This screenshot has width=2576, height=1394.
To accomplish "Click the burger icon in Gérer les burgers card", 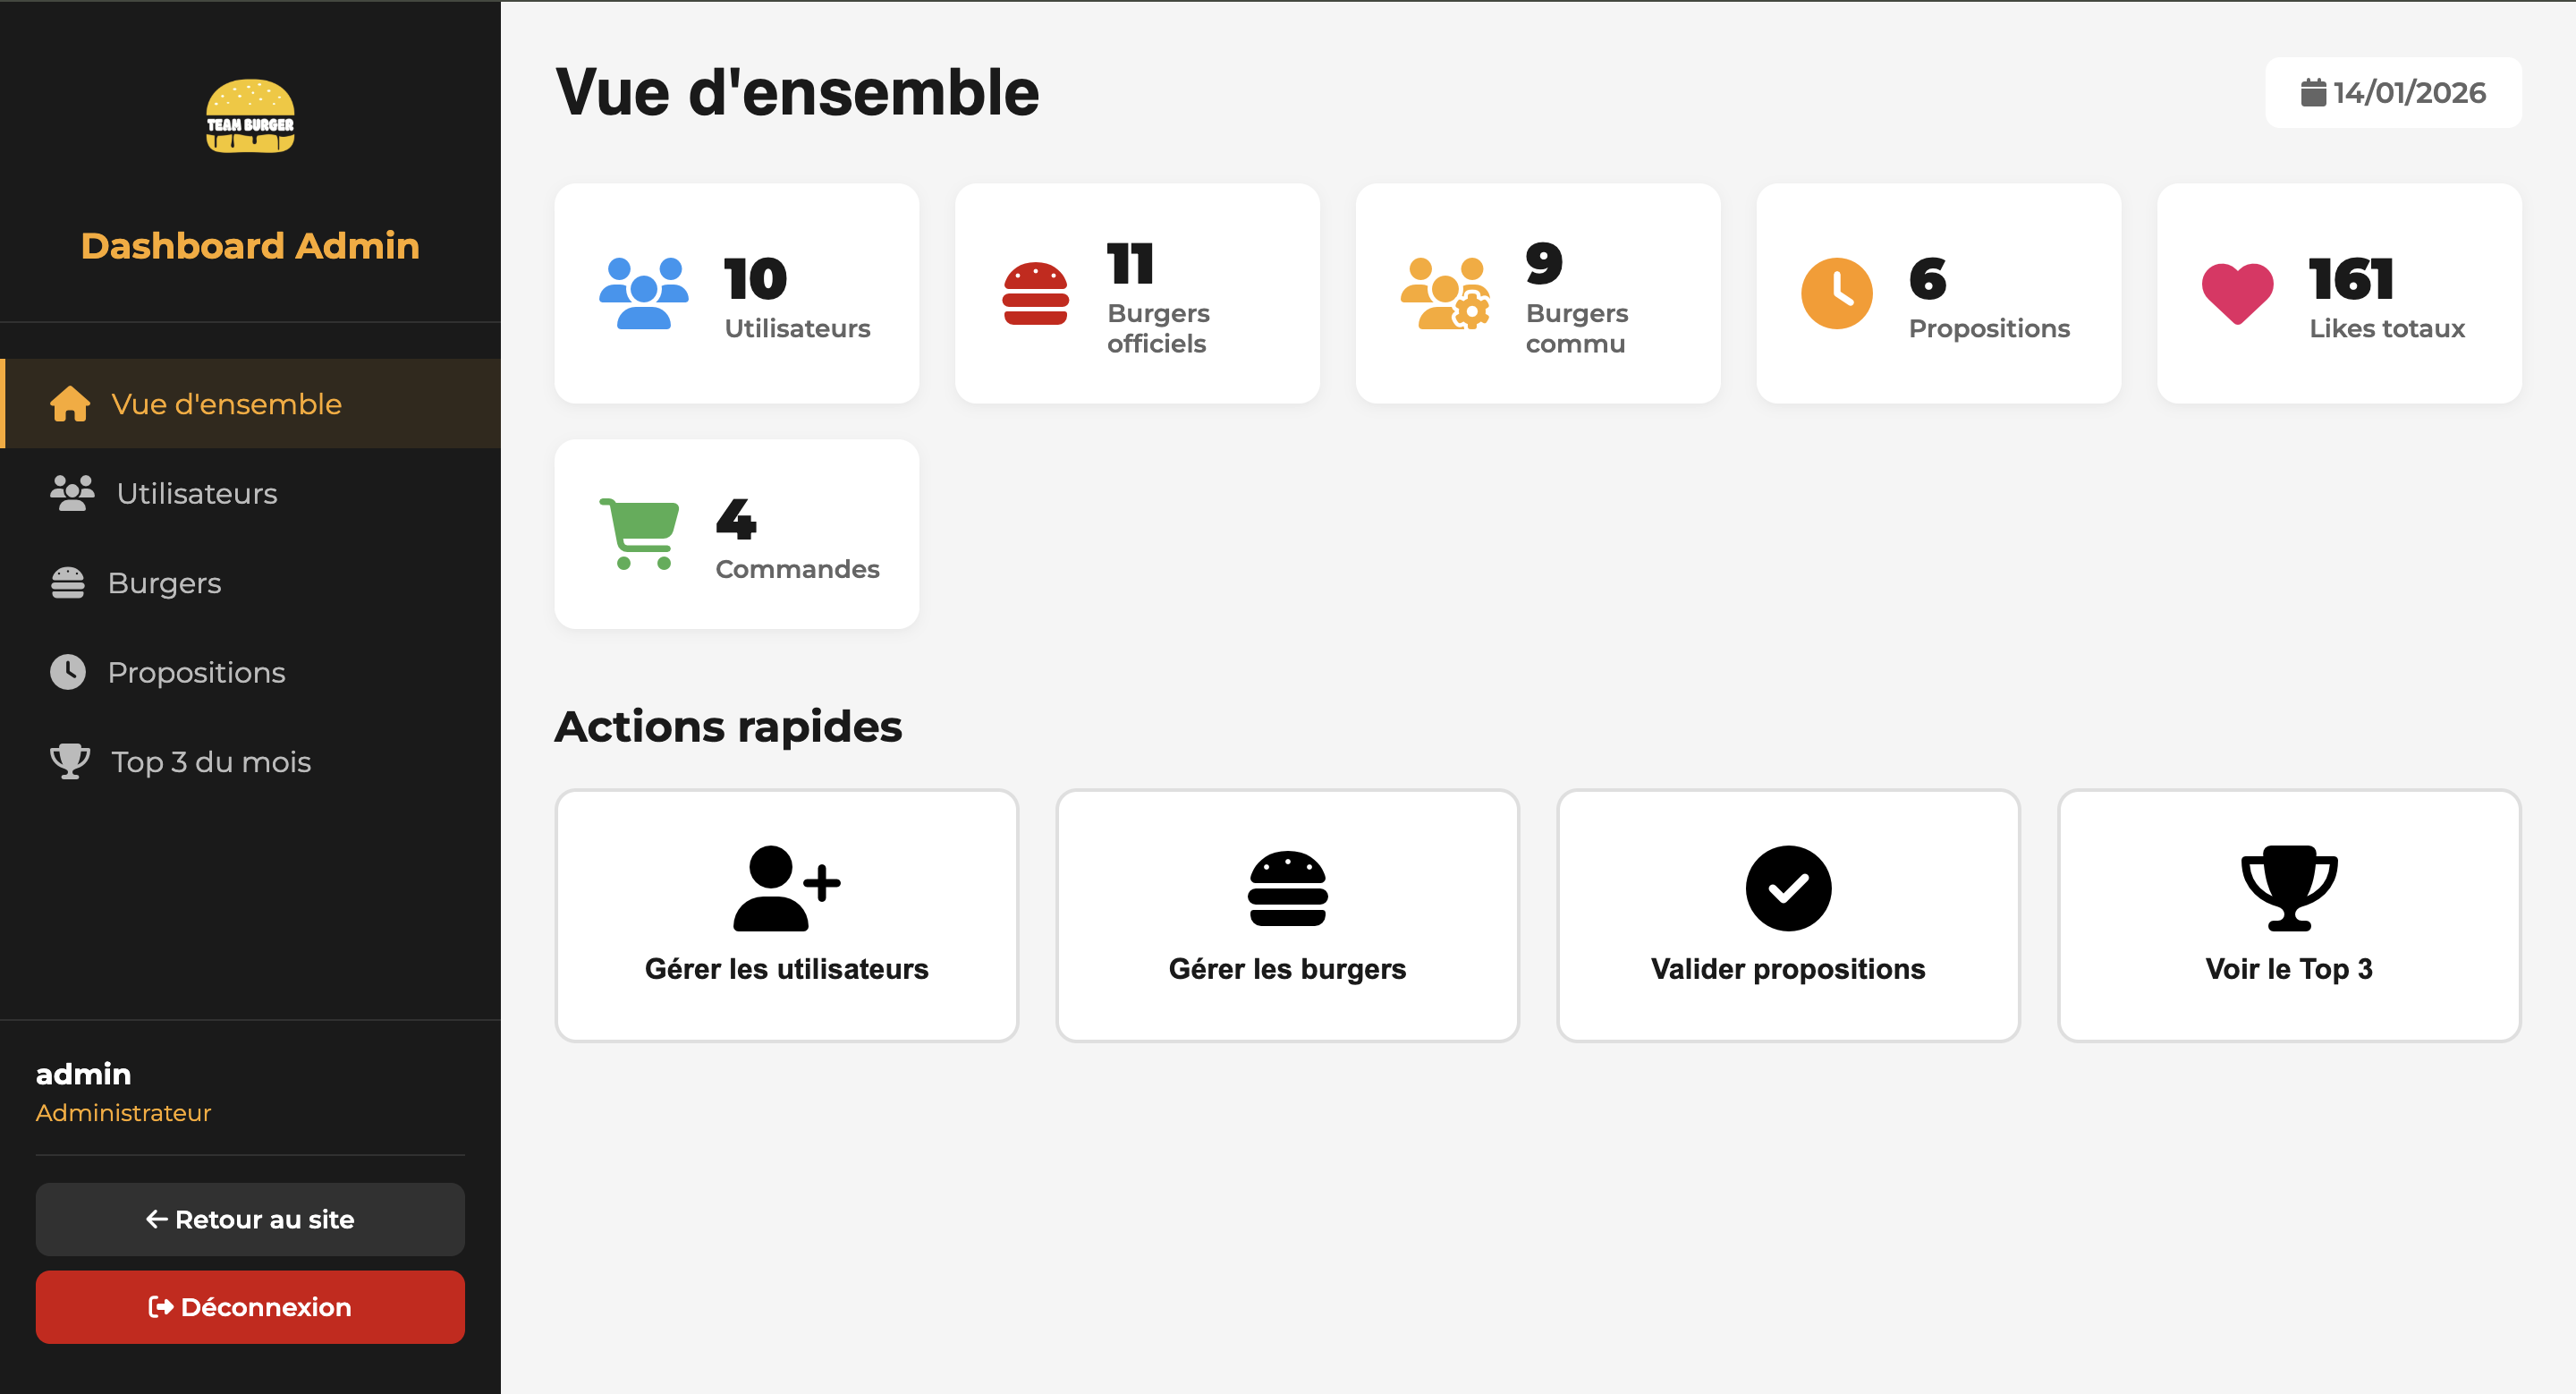I will [1287, 888].
